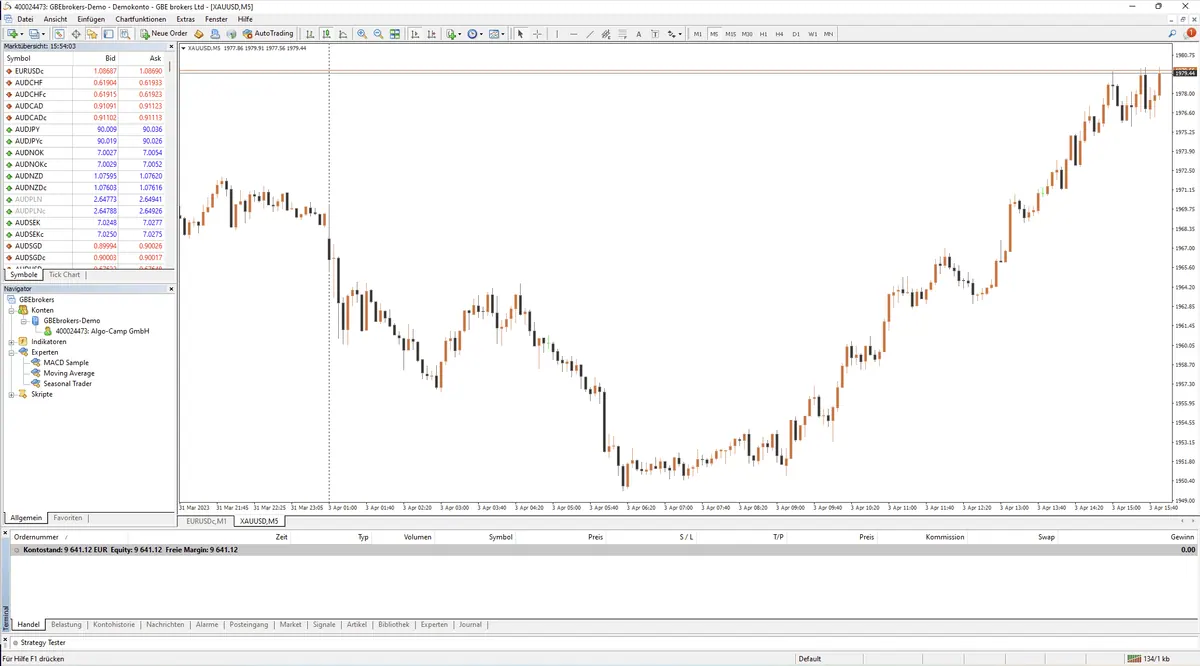Open the Strategy Tester toolbar icon
This screenshot has height=666, width=1200.
tap(124, 33)
